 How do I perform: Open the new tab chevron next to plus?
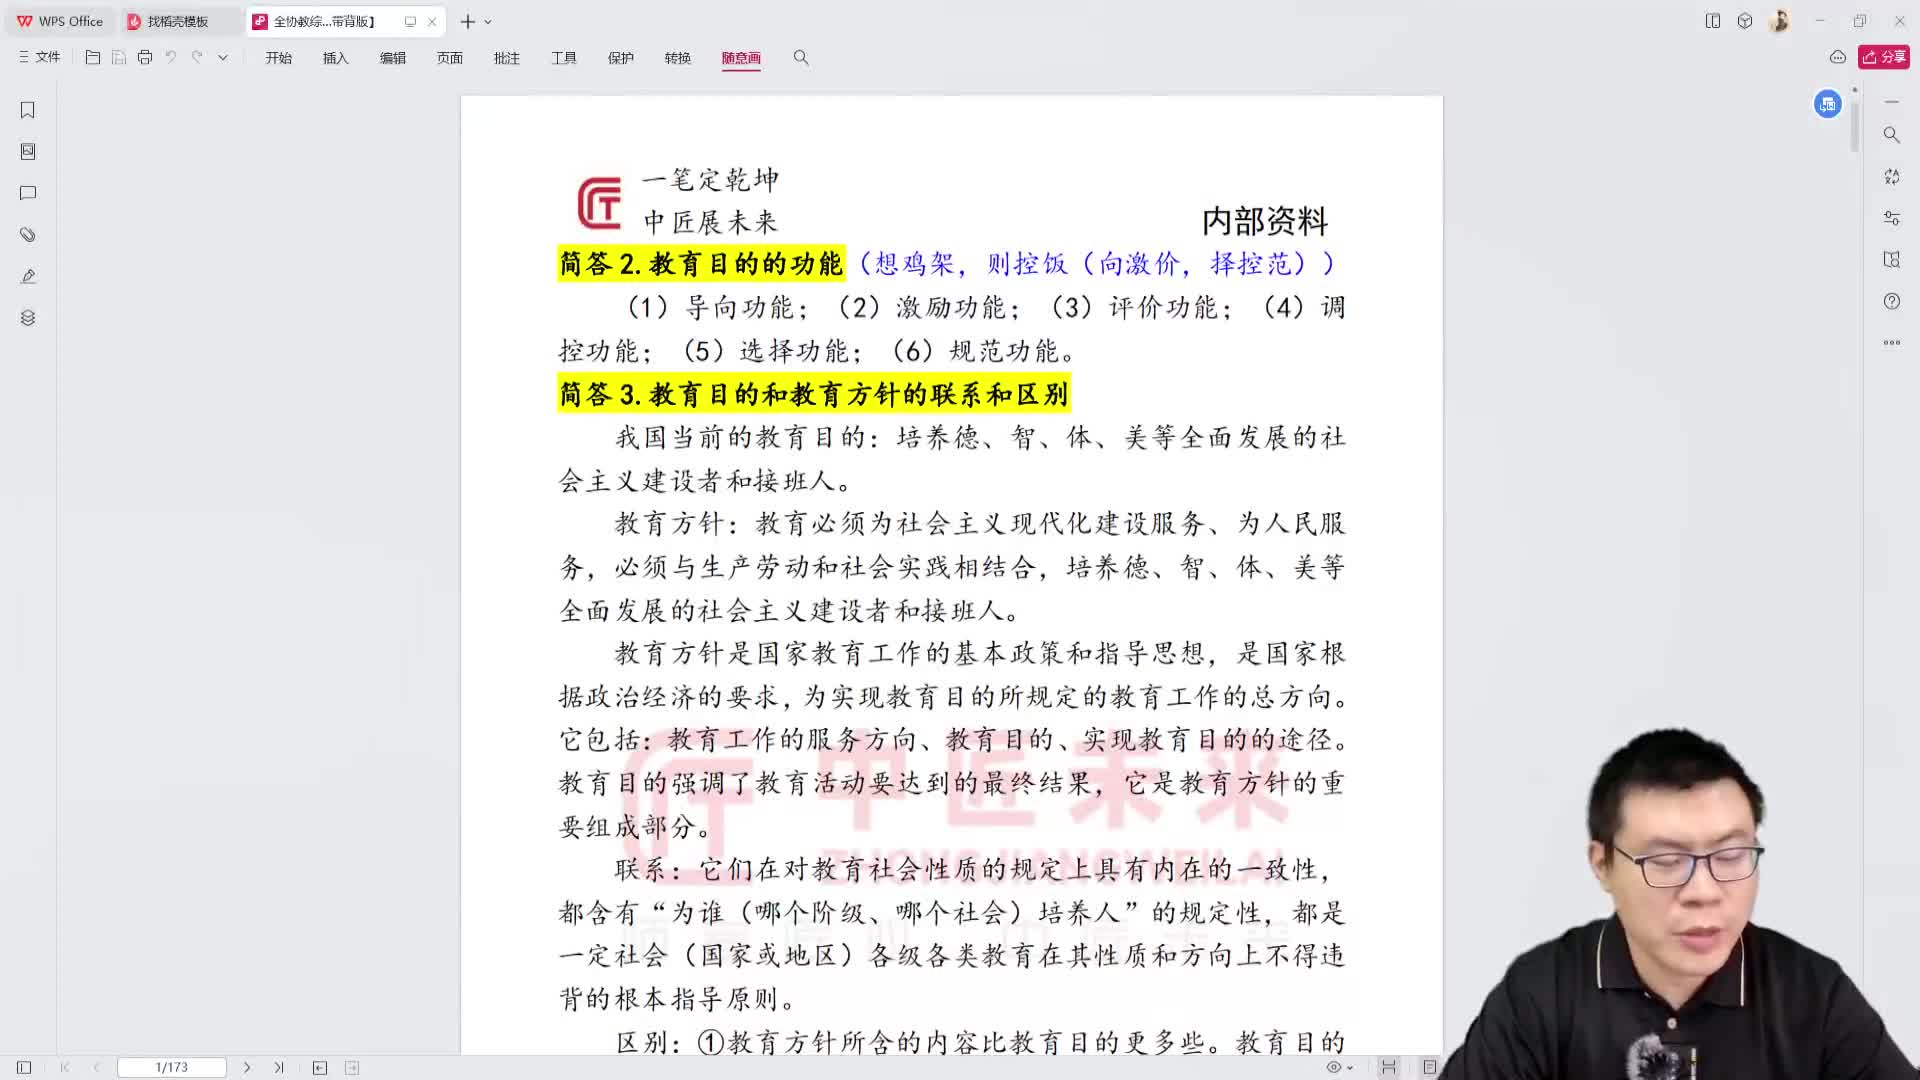(x=486, y=21)
